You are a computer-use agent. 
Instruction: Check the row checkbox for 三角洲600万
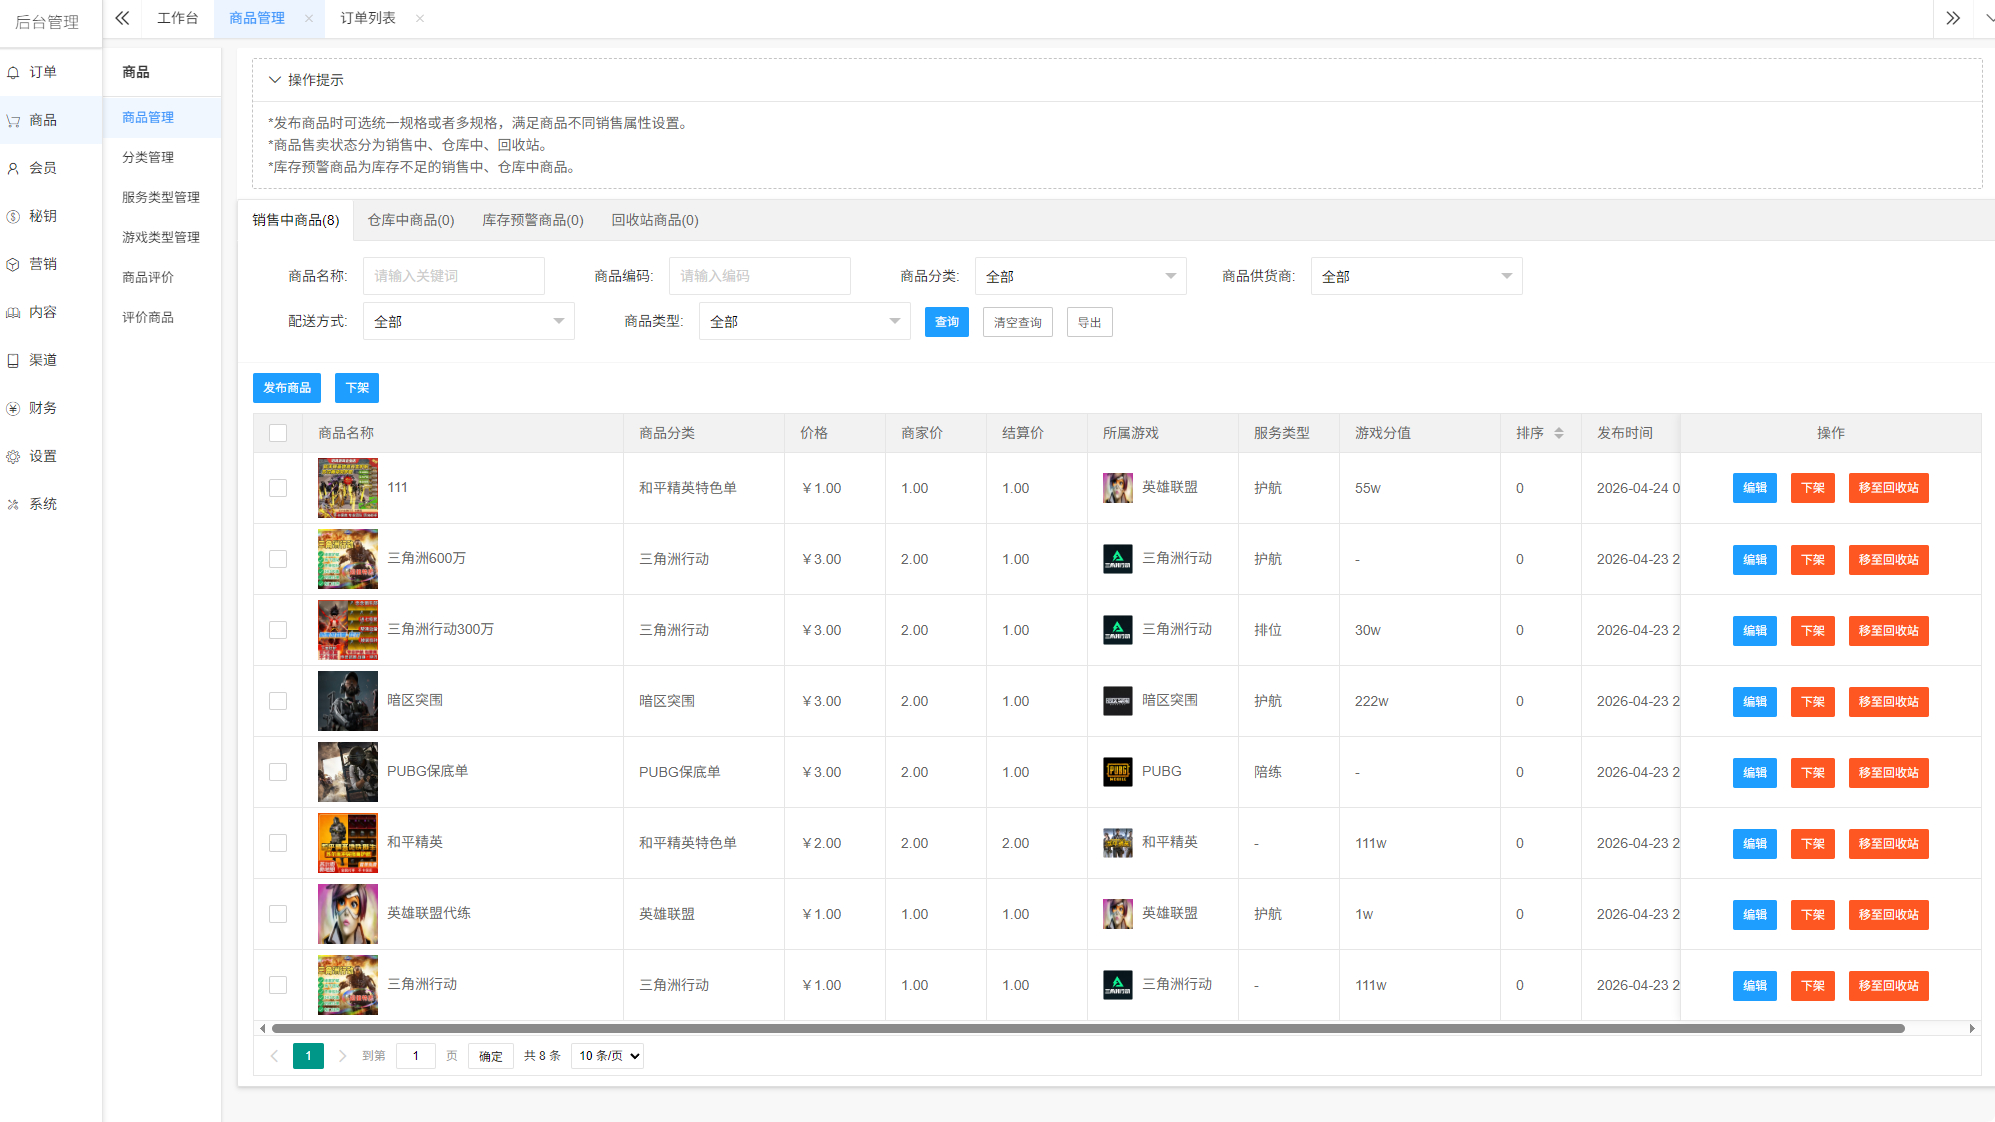278,559
